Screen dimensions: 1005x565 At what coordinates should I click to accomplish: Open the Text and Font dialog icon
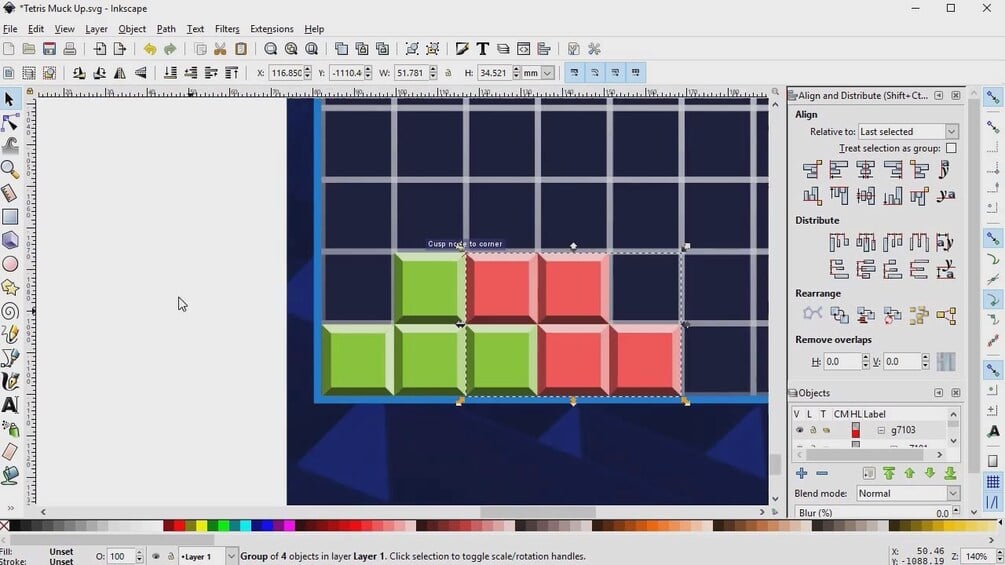(x=483, y=49)
